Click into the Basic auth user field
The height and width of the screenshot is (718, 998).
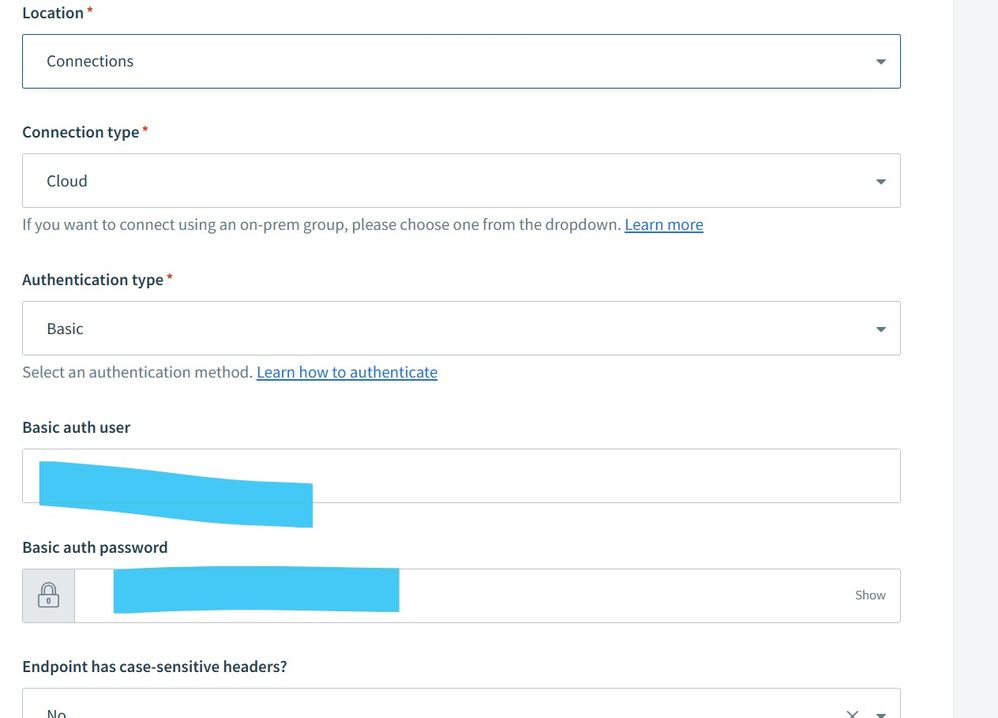(x=500, y=475)
